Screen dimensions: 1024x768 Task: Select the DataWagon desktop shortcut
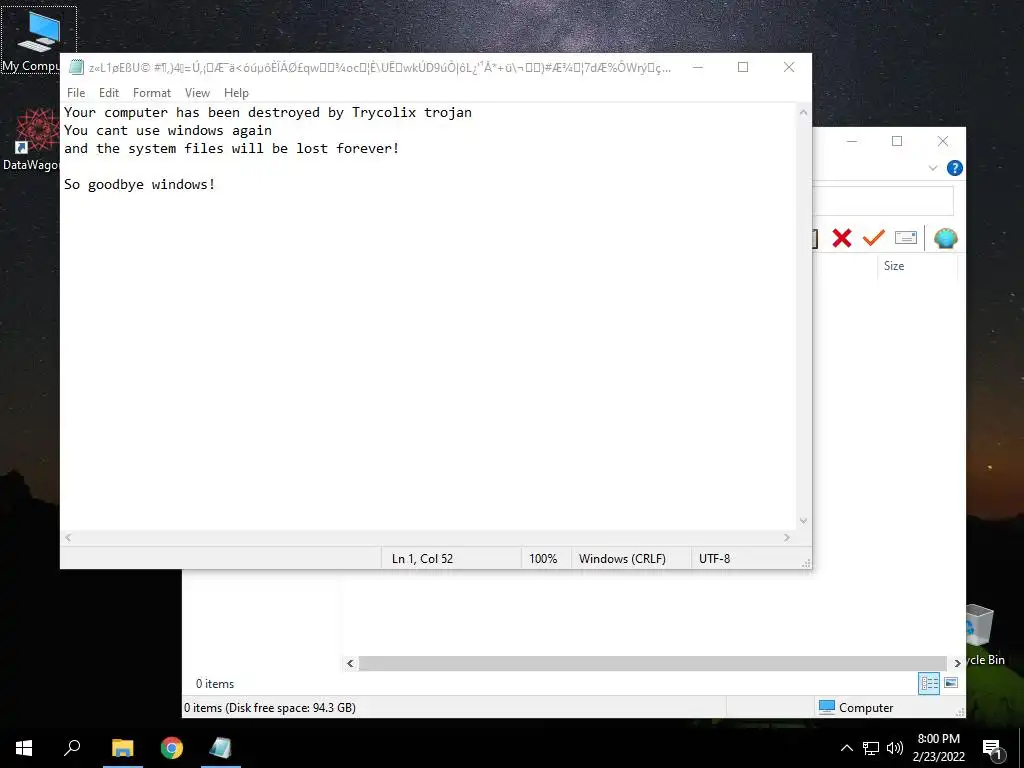tap(33, 139)
